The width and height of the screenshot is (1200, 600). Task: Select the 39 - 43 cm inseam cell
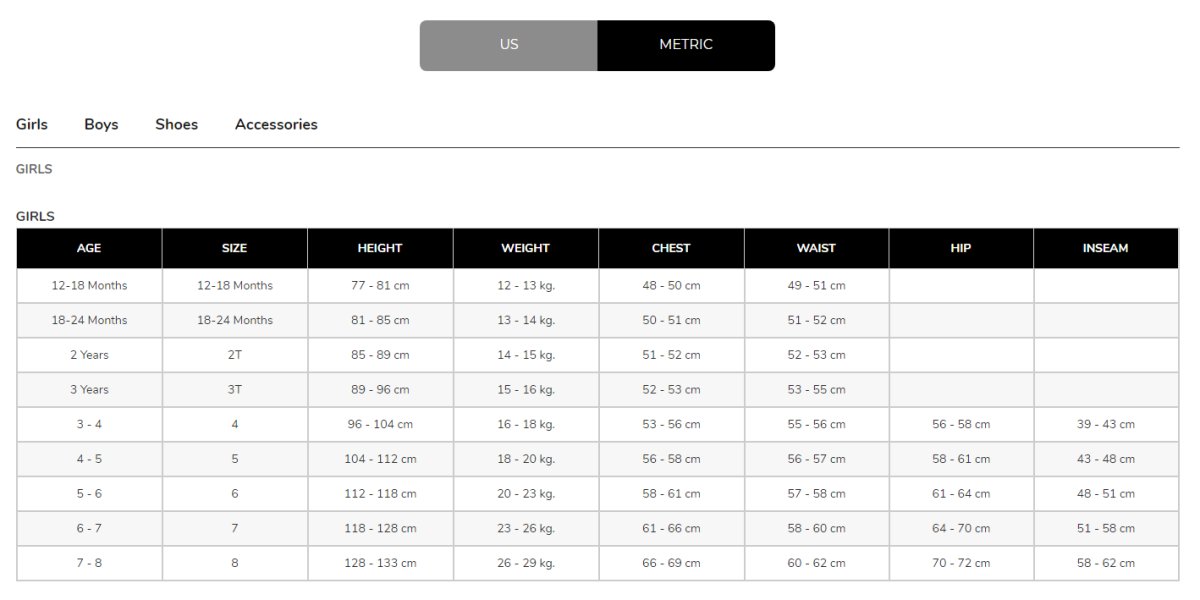click(x=1106, y=424)
